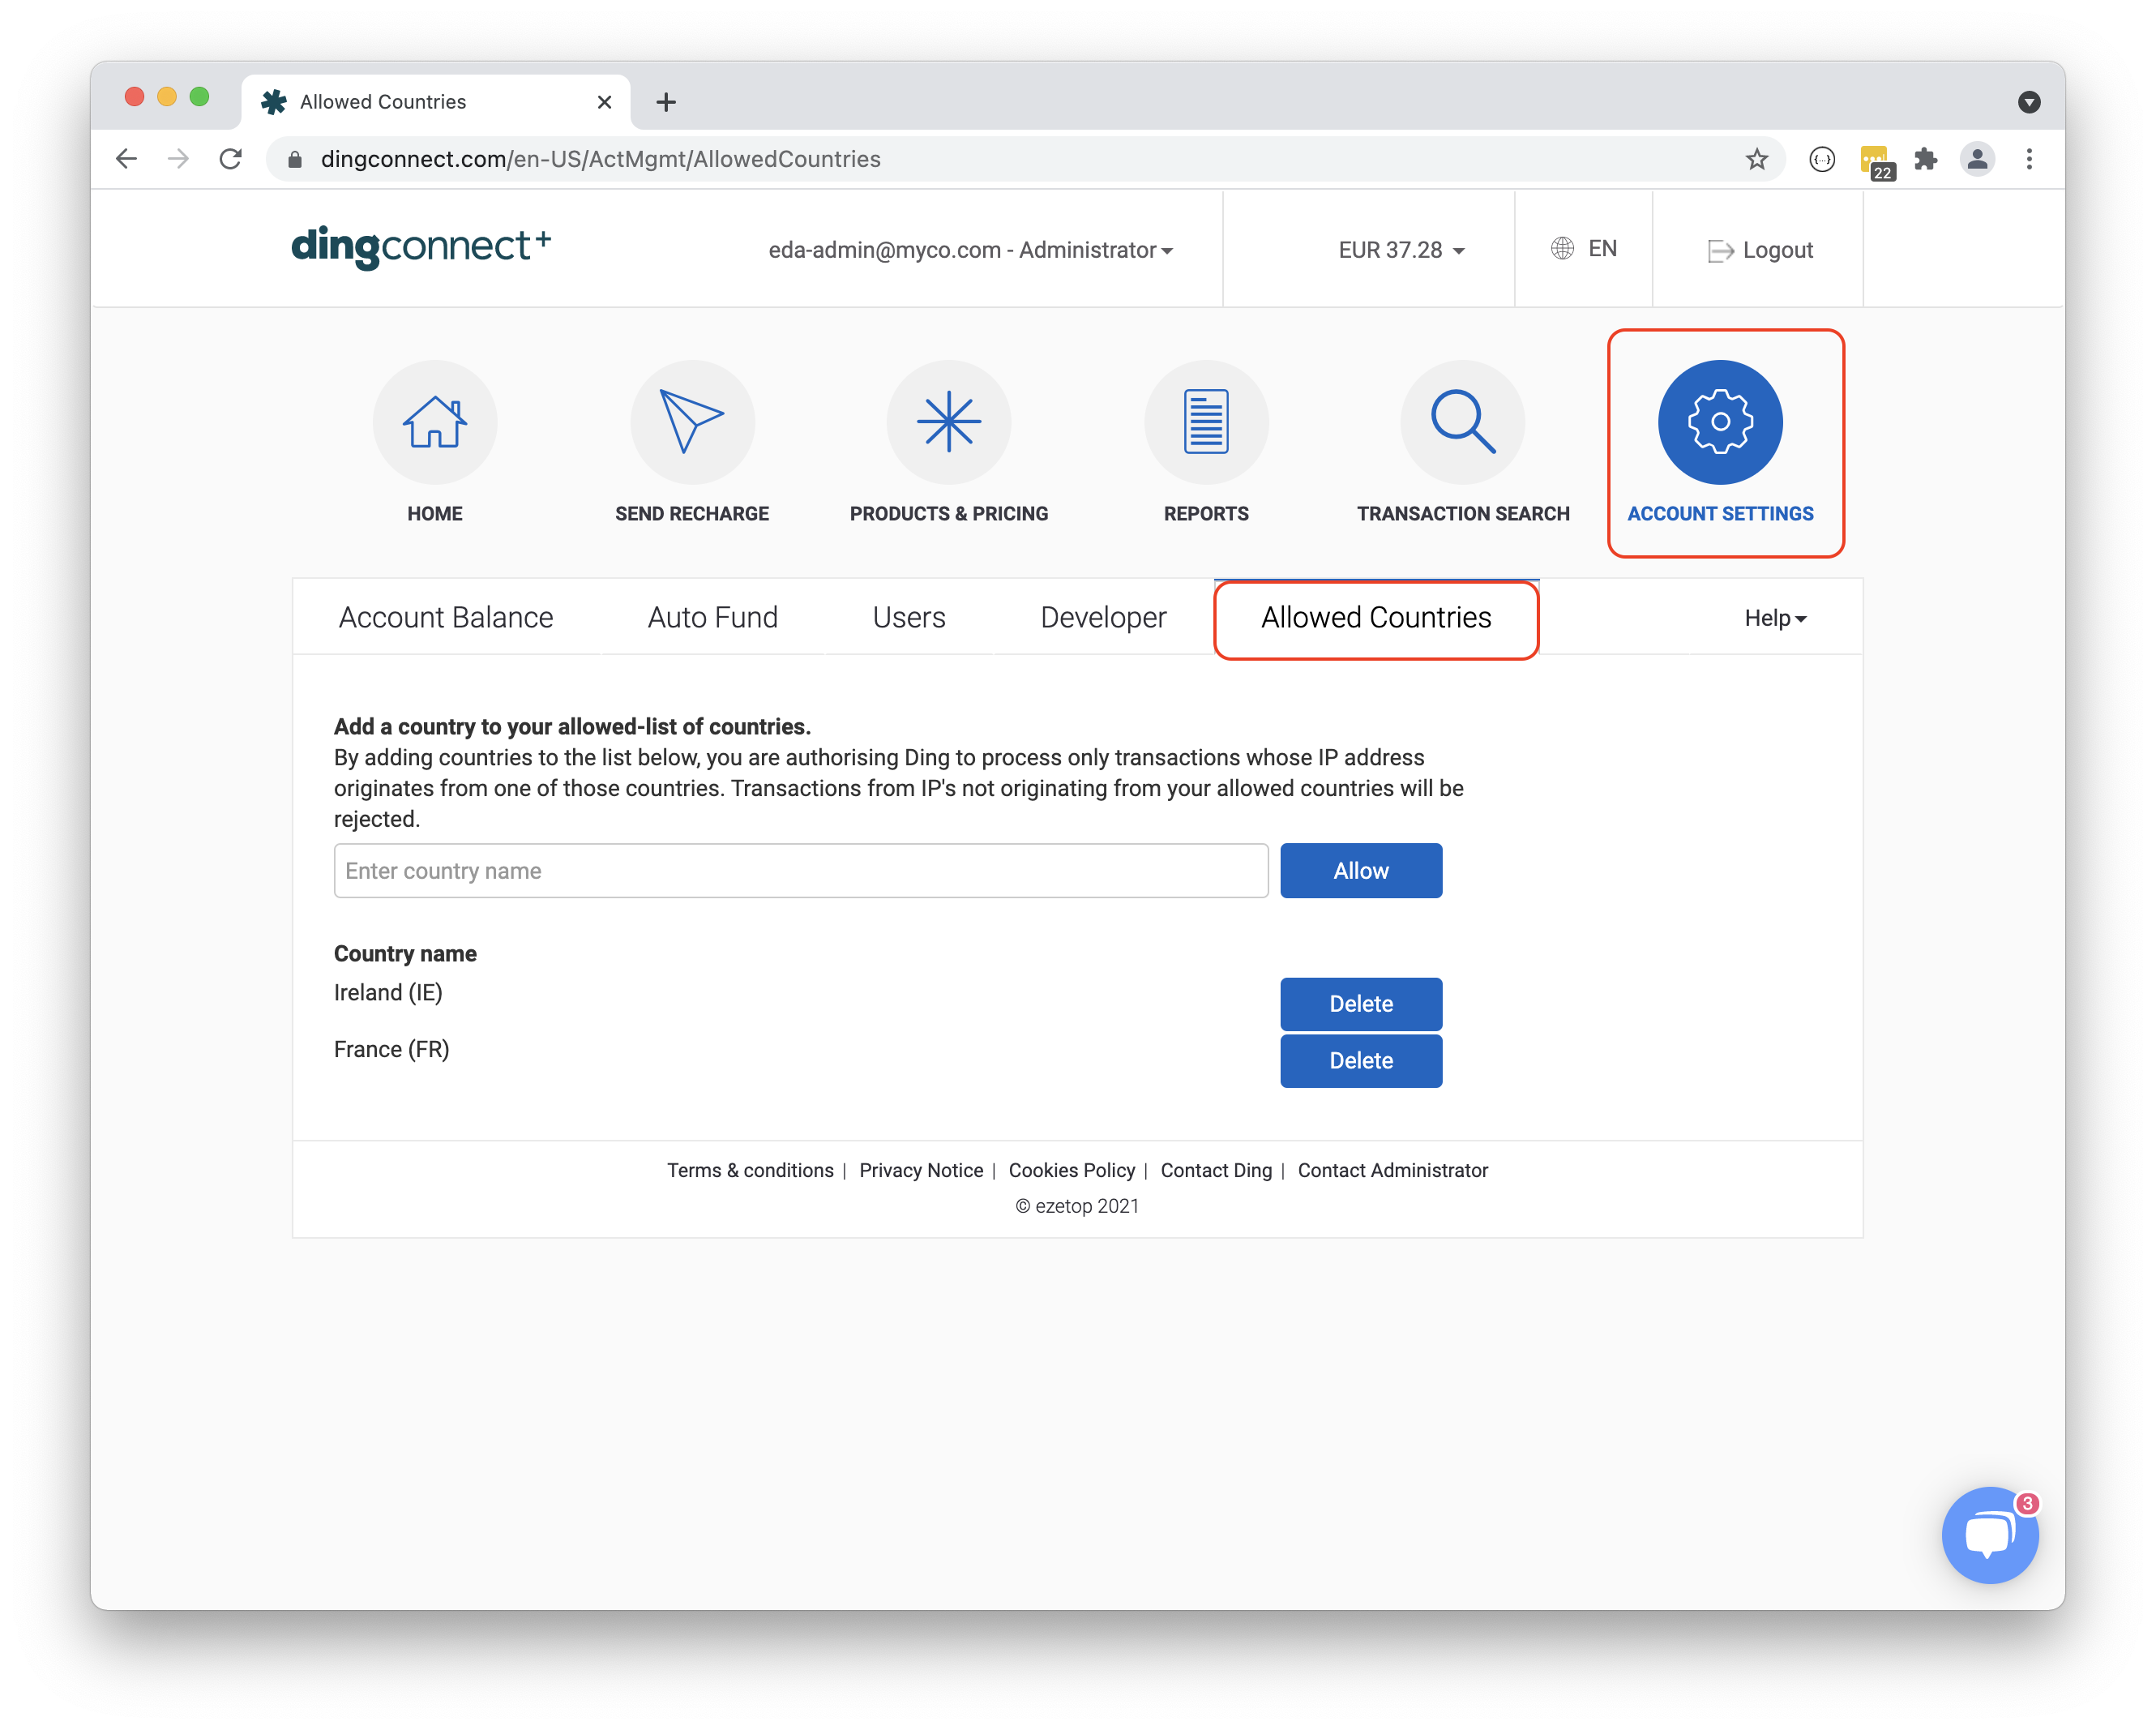
Task: Click the globe icon next to EN
Action: [1560, 248]
